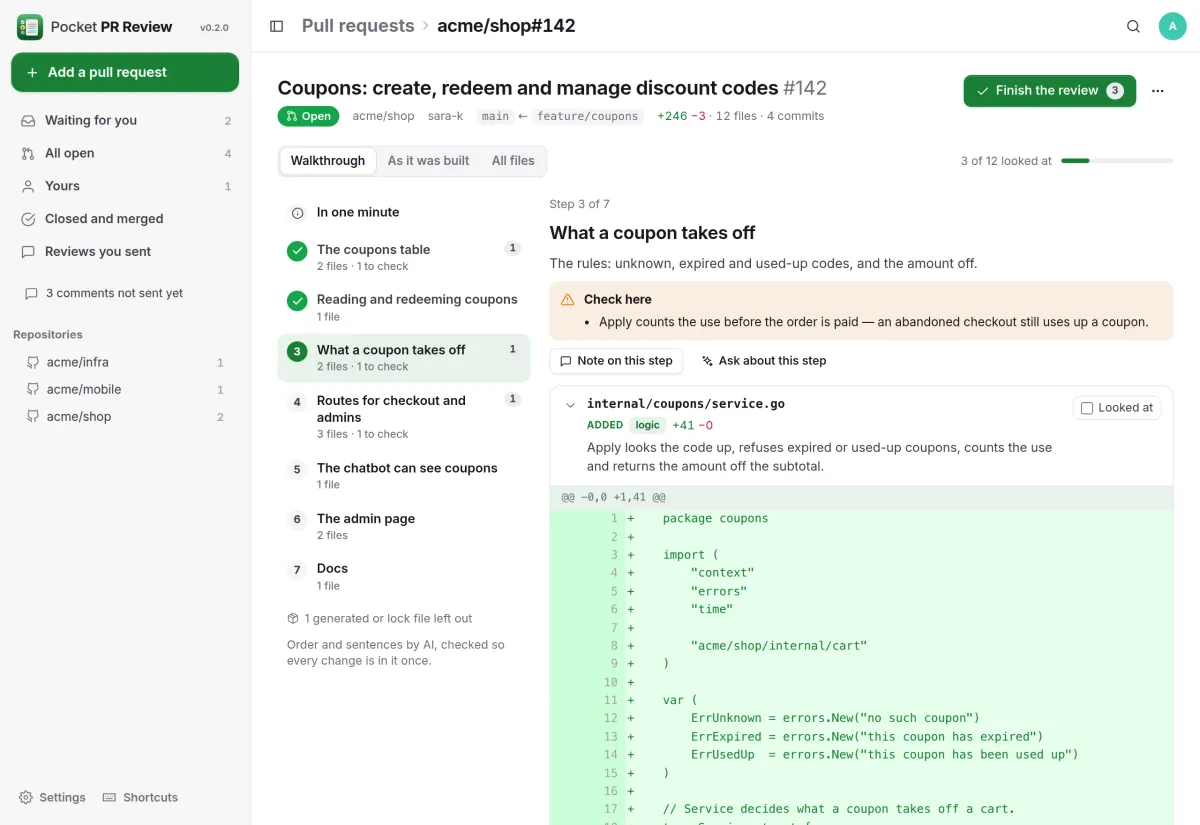Image resolution: width=1200 pixels, height=825 pixels.
Task: Open Reviews you sent
Action: click(125, 252)
